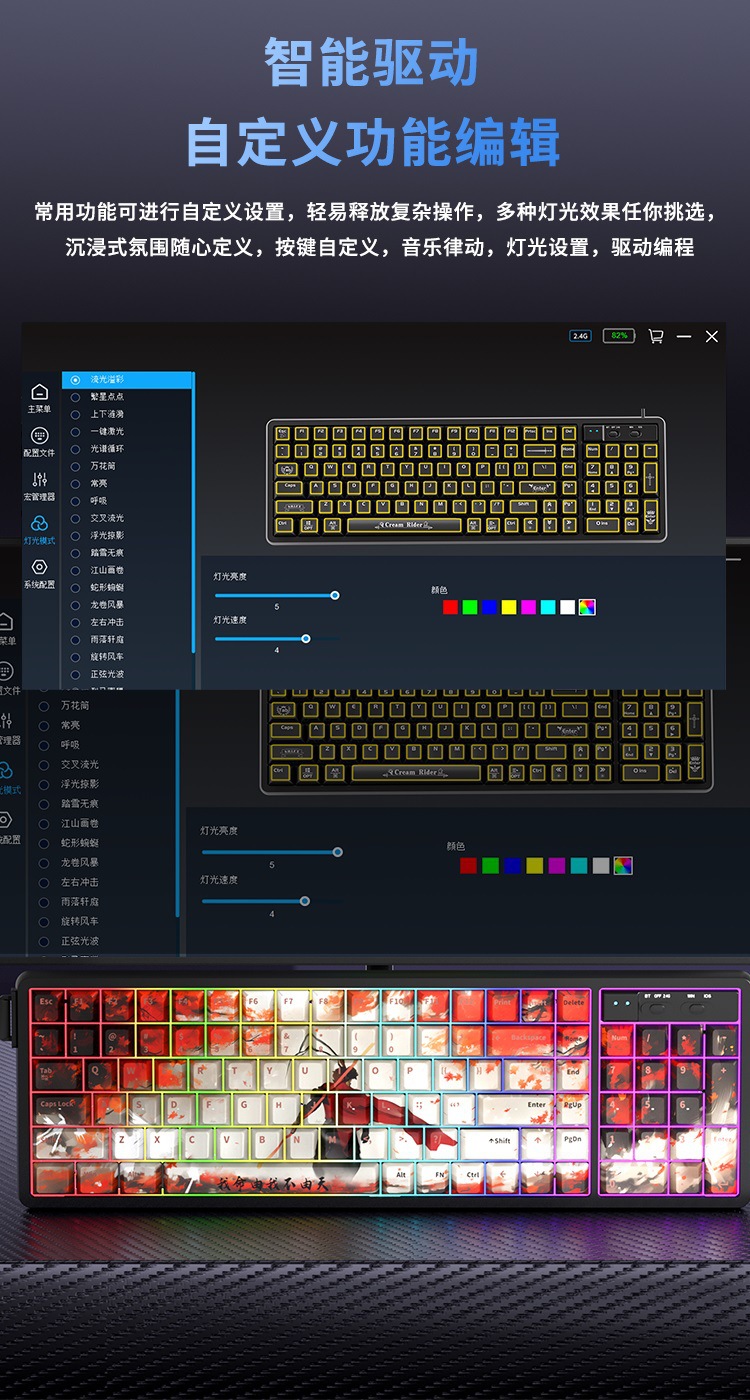Pick the red swatch in rear dimmed window
Screen dimensions: 750x1400
click(468, 866)
